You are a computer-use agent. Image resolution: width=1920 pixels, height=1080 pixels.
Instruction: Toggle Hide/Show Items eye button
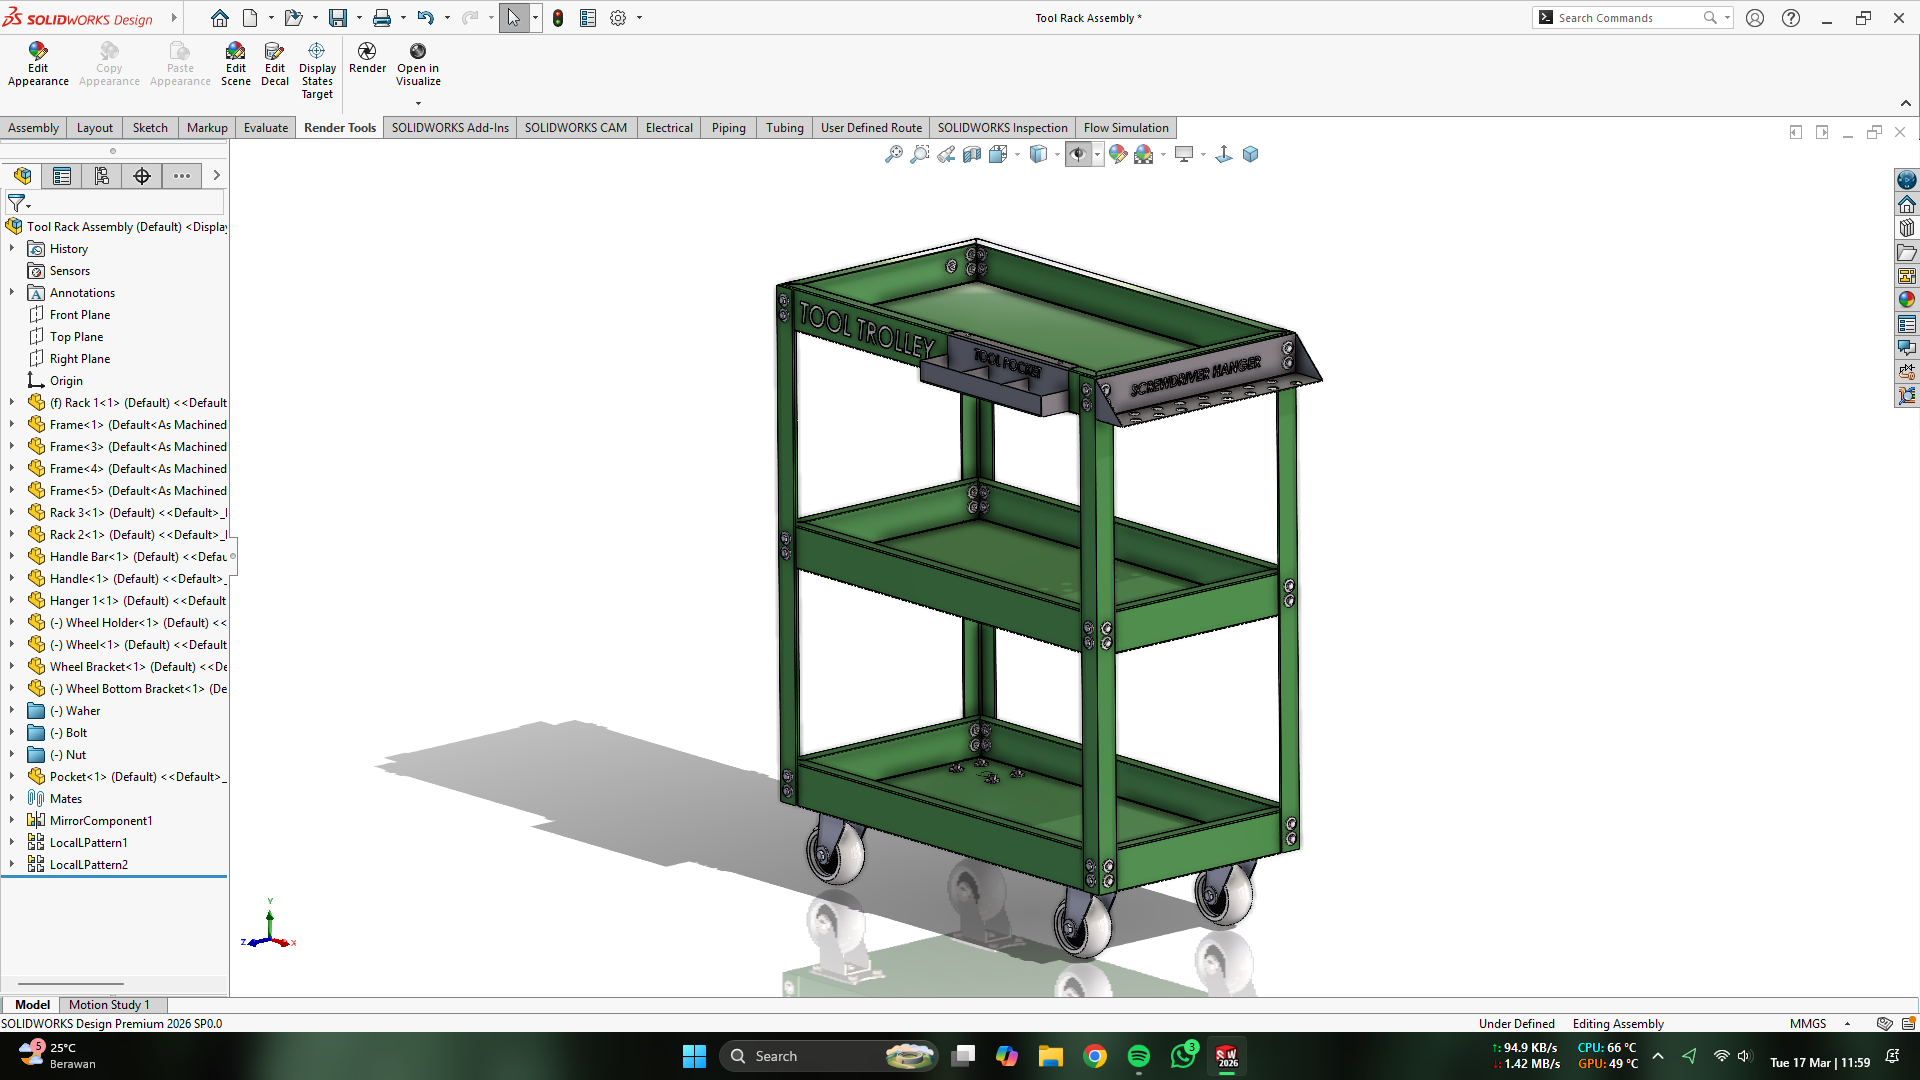coord(1078,154)
